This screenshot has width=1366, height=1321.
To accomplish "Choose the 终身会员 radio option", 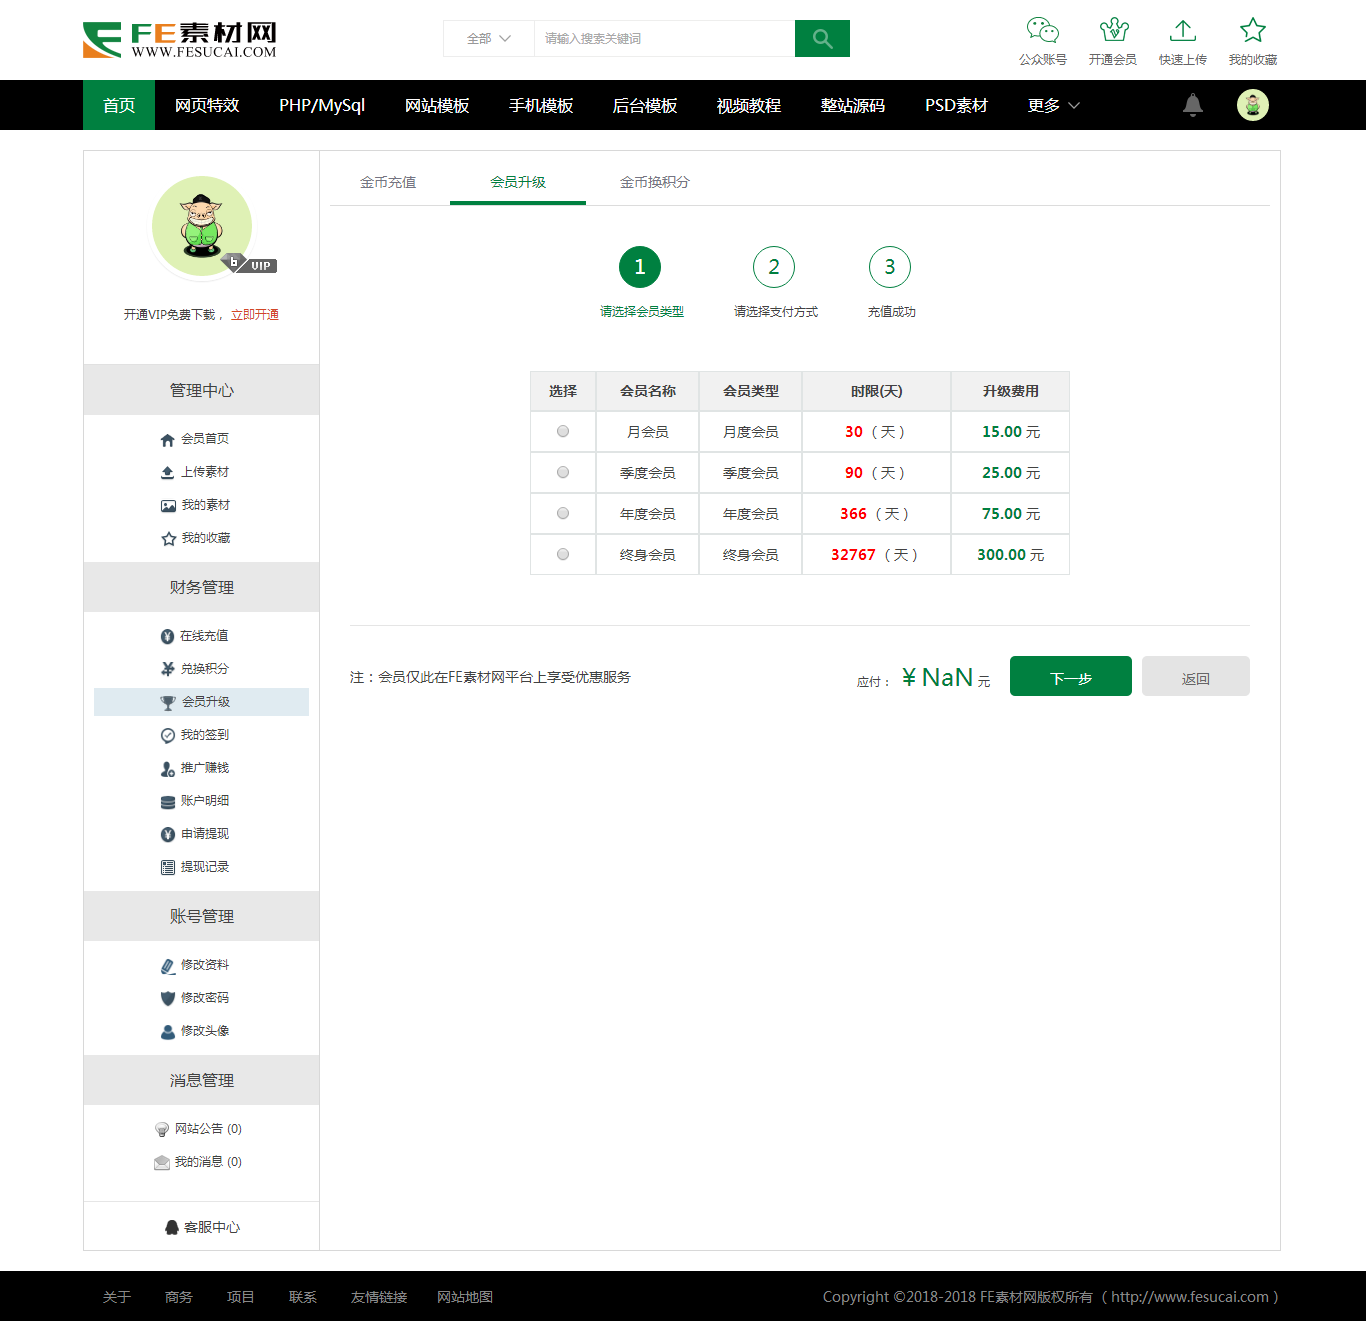I will point(563,555).
